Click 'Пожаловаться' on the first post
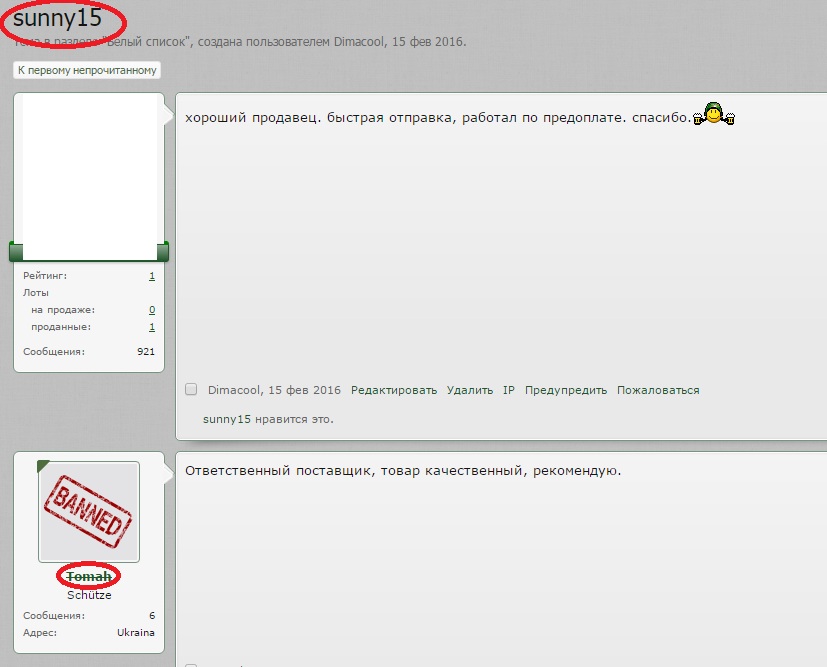This screenshot has height=667, width=827. pyautogui.click(x=658, y=390)
